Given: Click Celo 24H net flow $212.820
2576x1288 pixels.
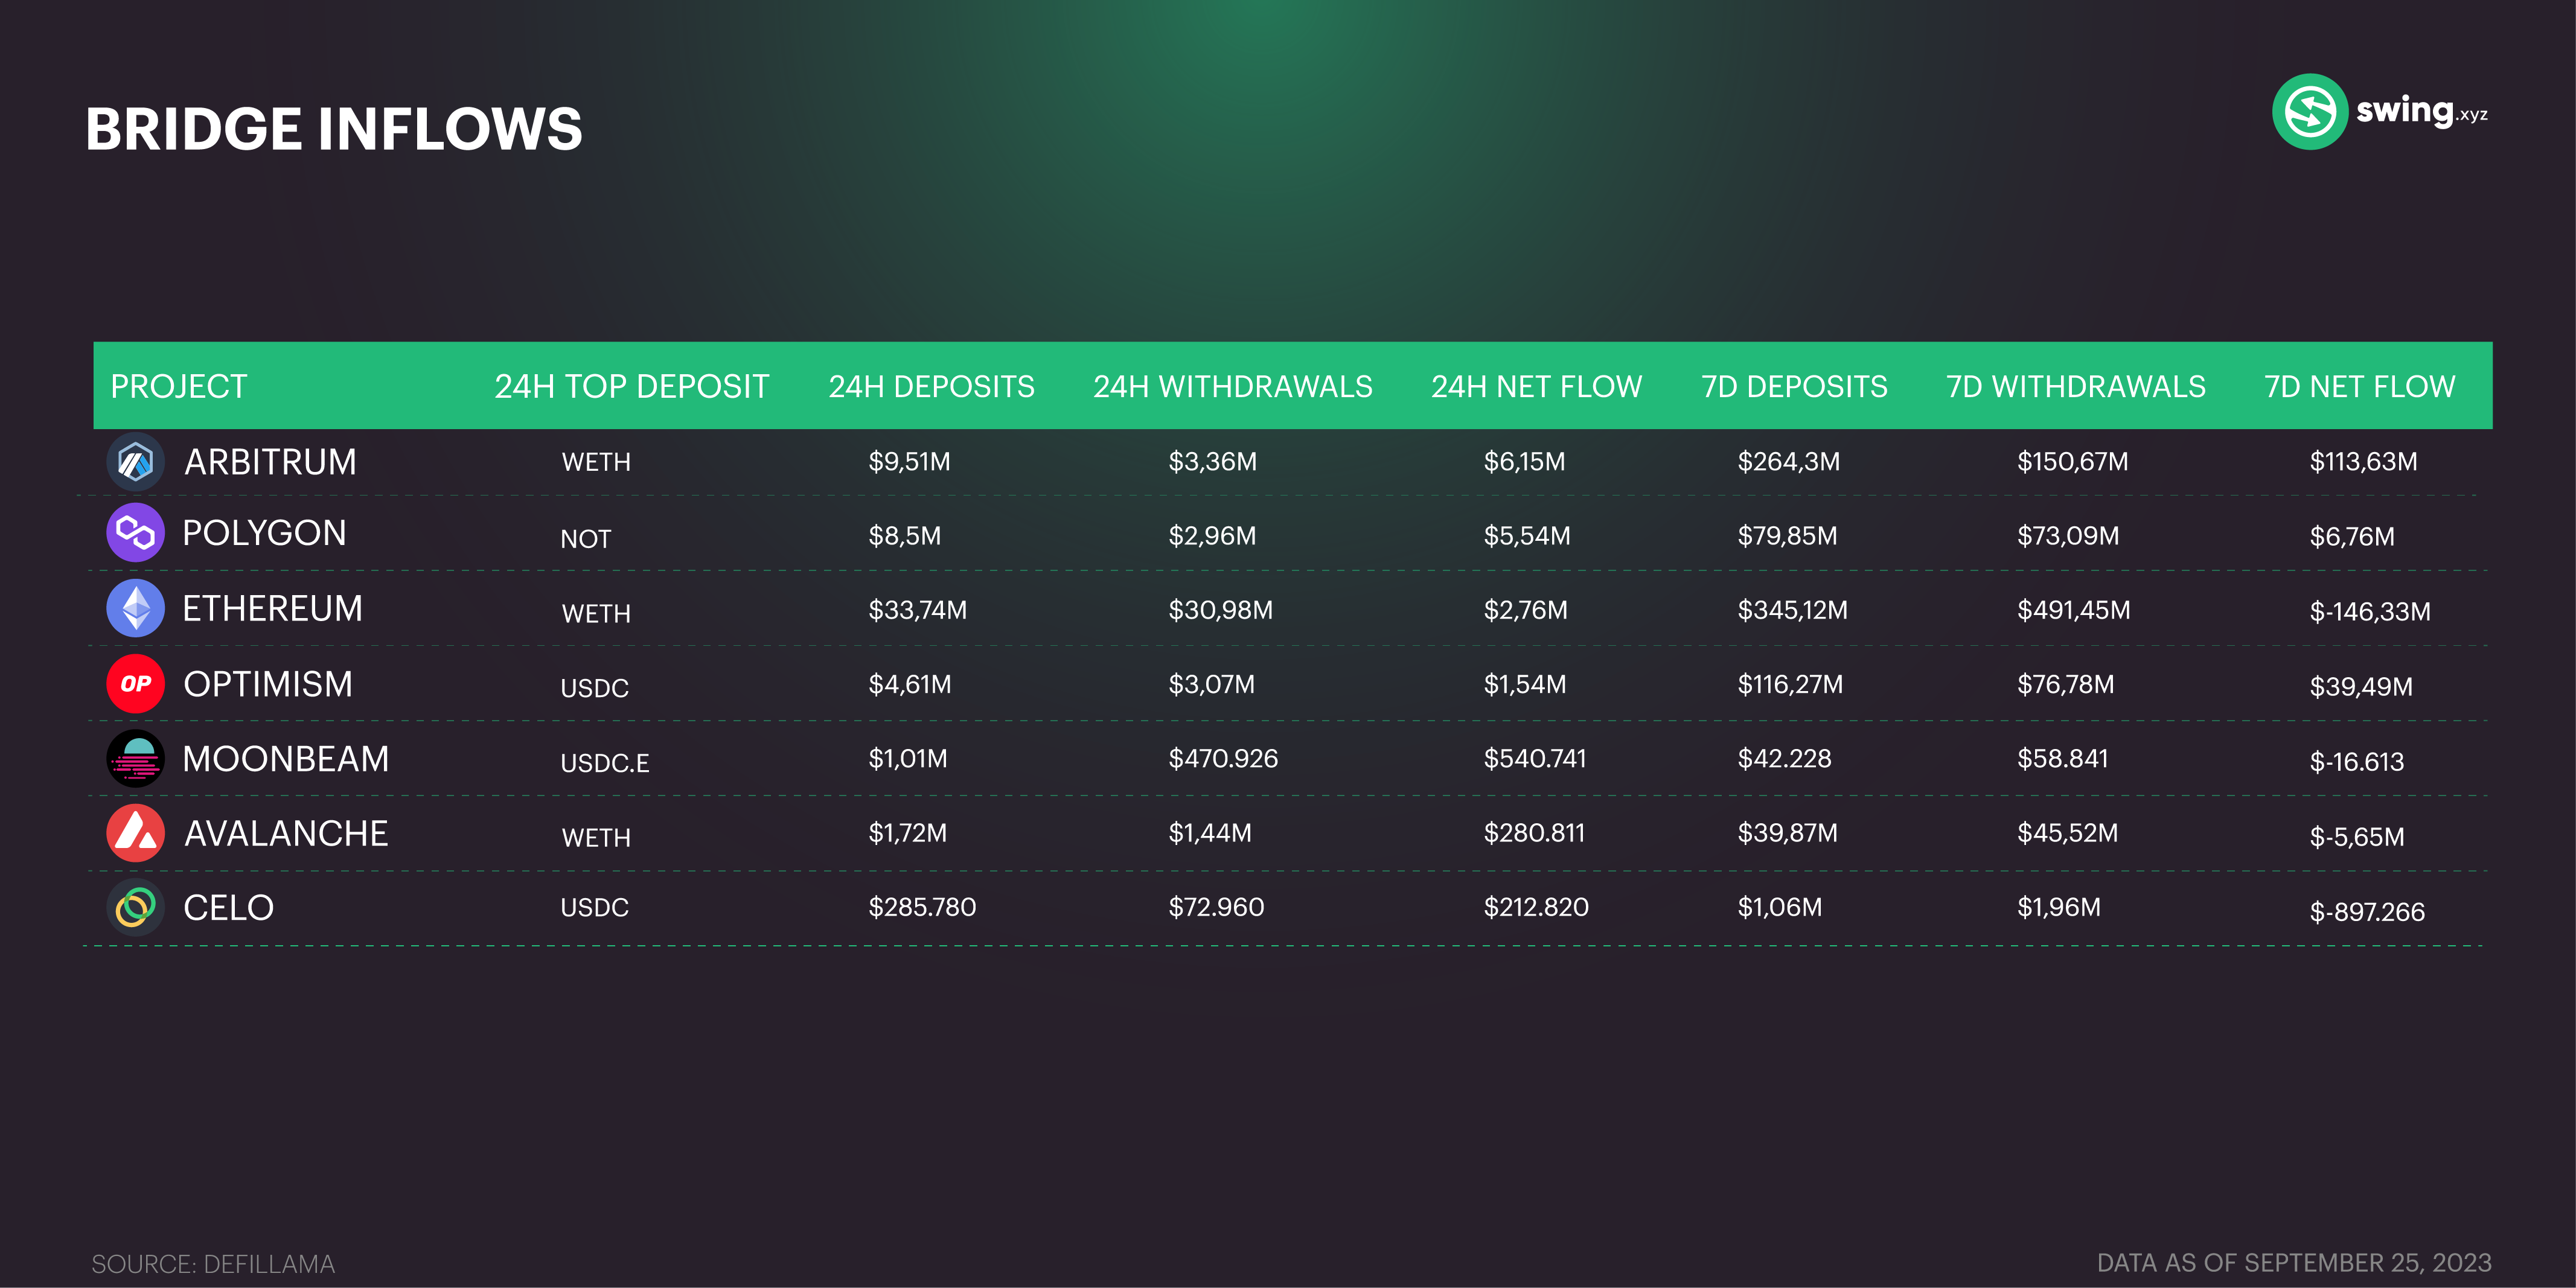Looking at the screenshot, I should coord(1537,907).
